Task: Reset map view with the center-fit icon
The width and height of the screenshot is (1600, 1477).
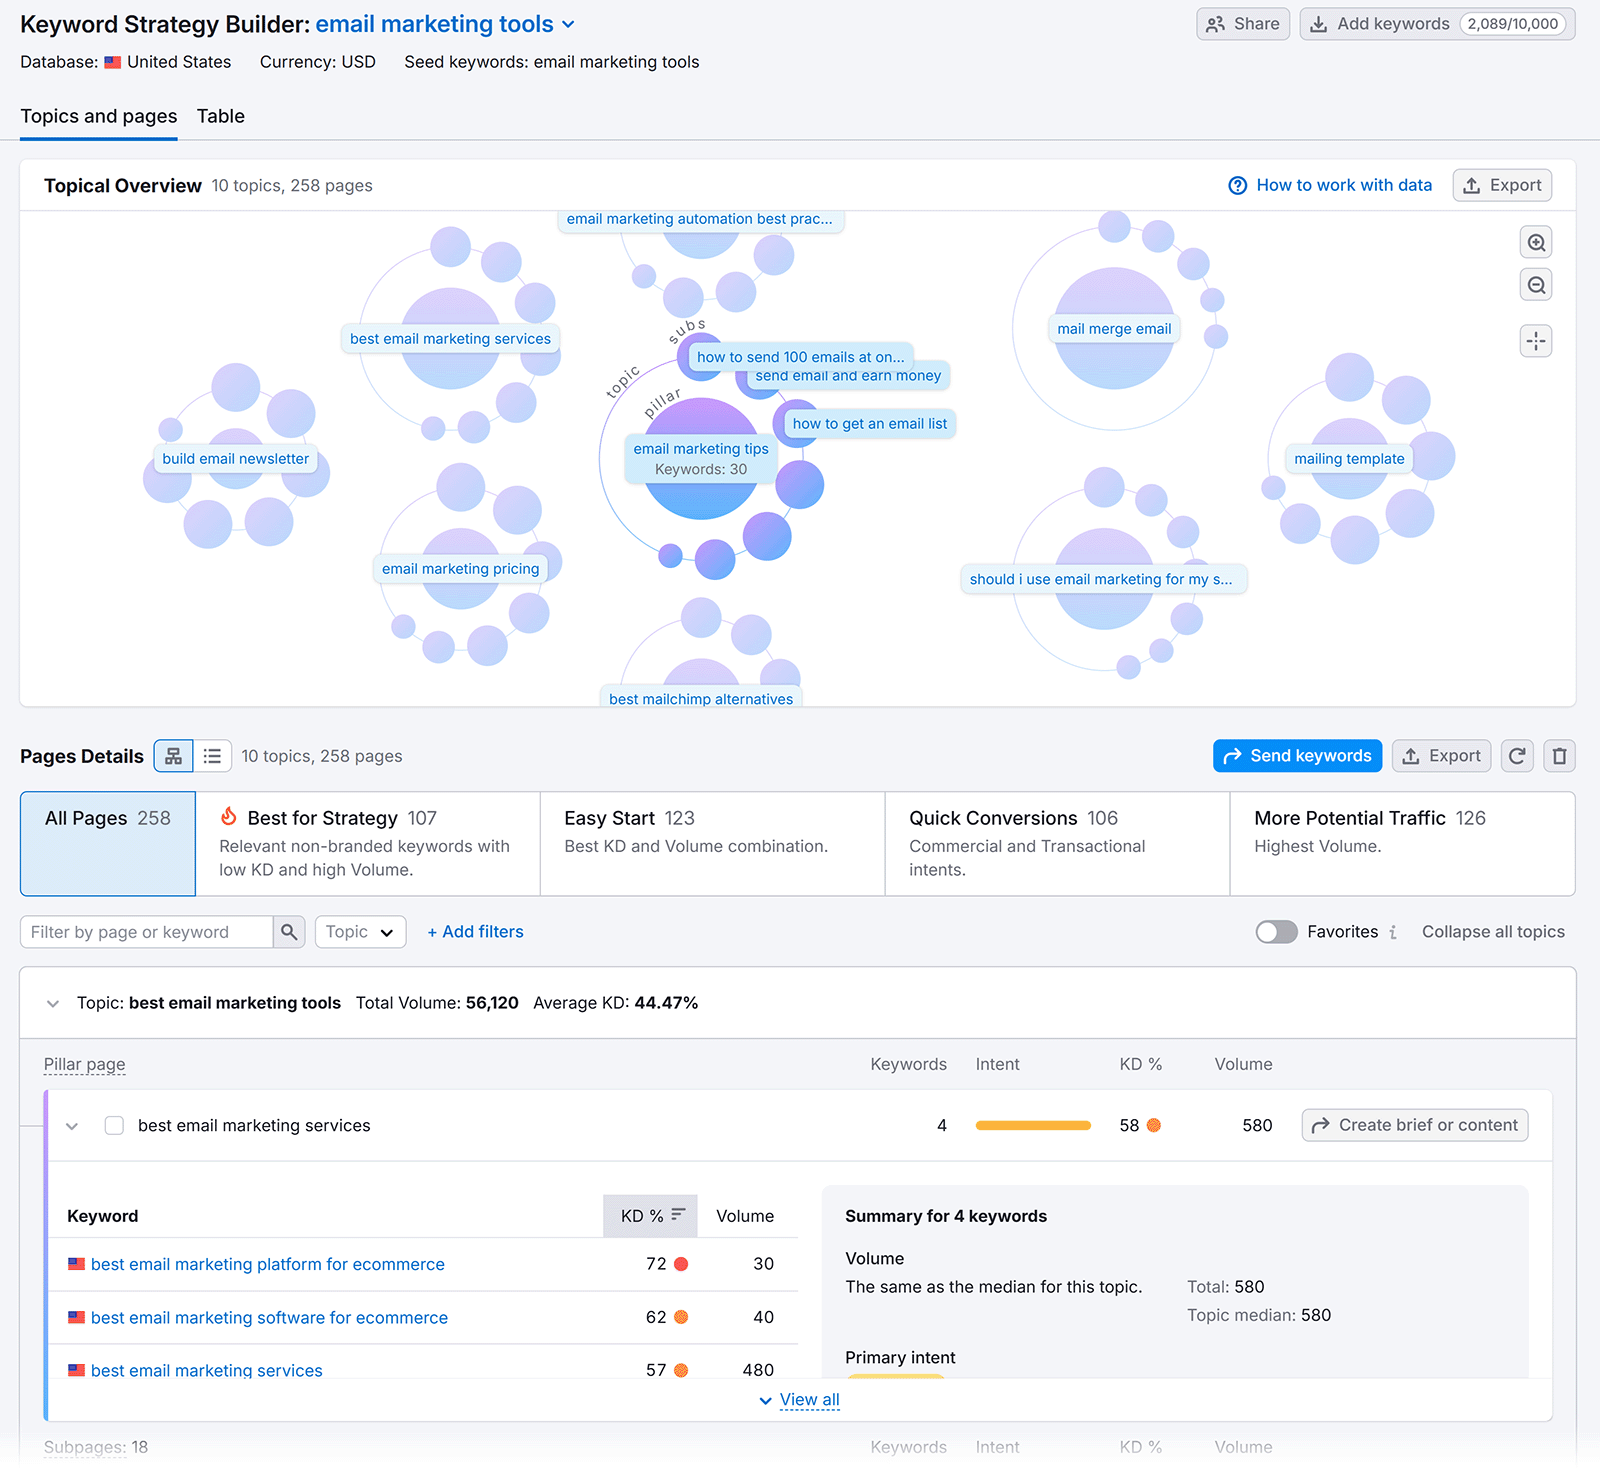Action: click(x=1535, y=340)
